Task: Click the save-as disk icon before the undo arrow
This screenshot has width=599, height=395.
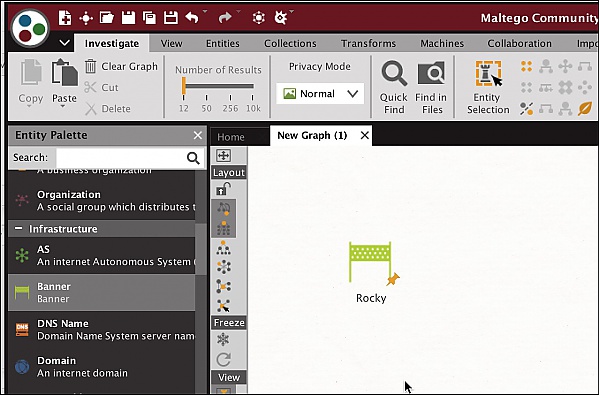Action: coord(171,18)
